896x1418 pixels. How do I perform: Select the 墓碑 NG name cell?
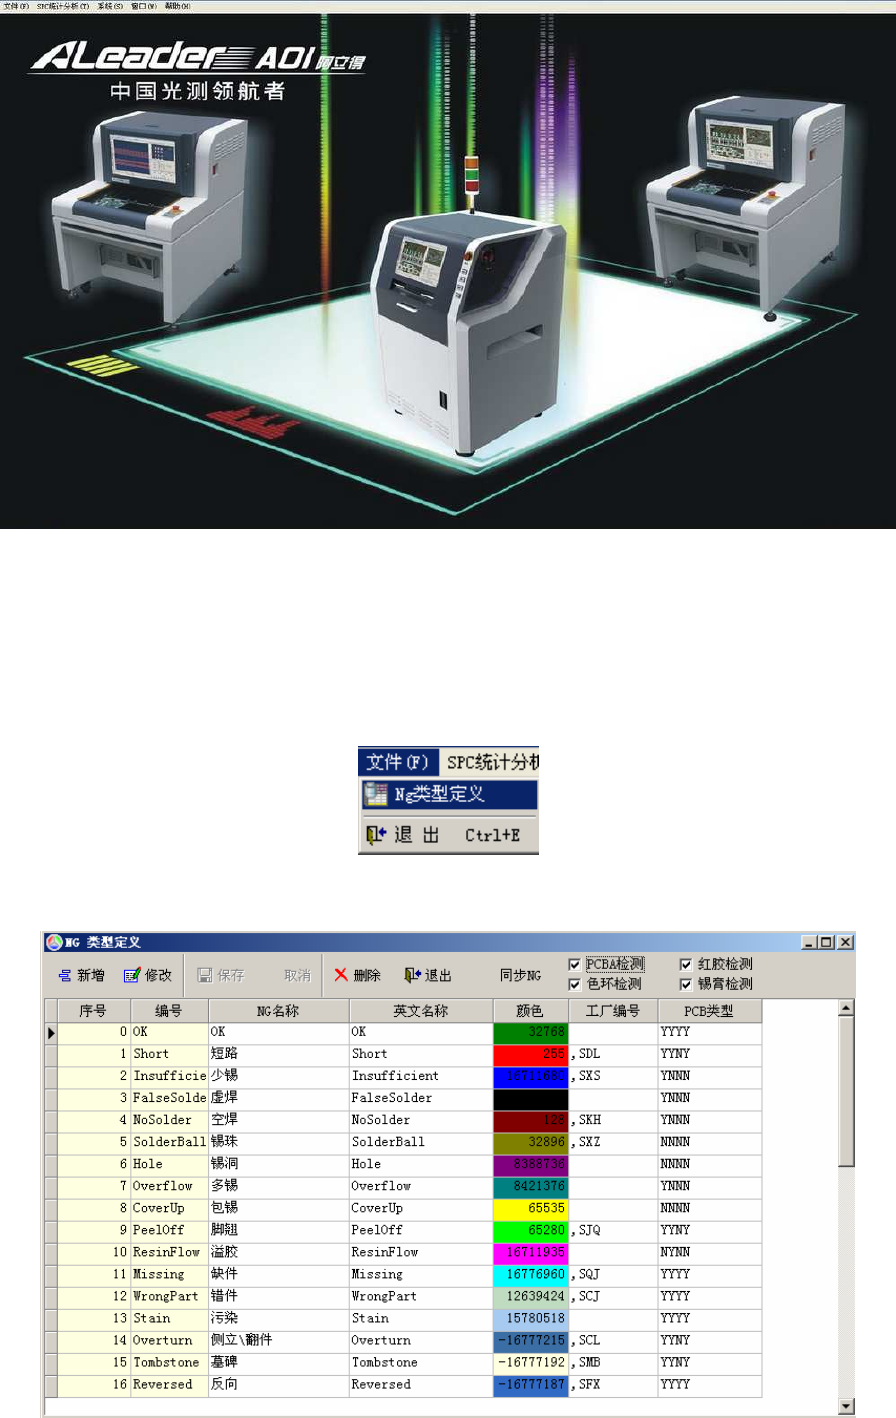(x=279, y=1362)
